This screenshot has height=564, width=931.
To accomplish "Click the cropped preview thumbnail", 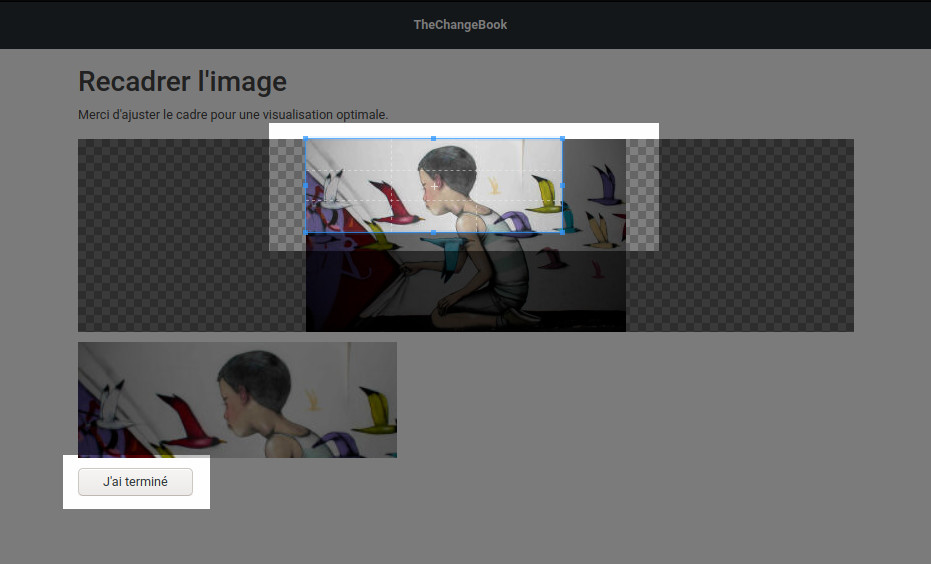I will click(238, 400).
